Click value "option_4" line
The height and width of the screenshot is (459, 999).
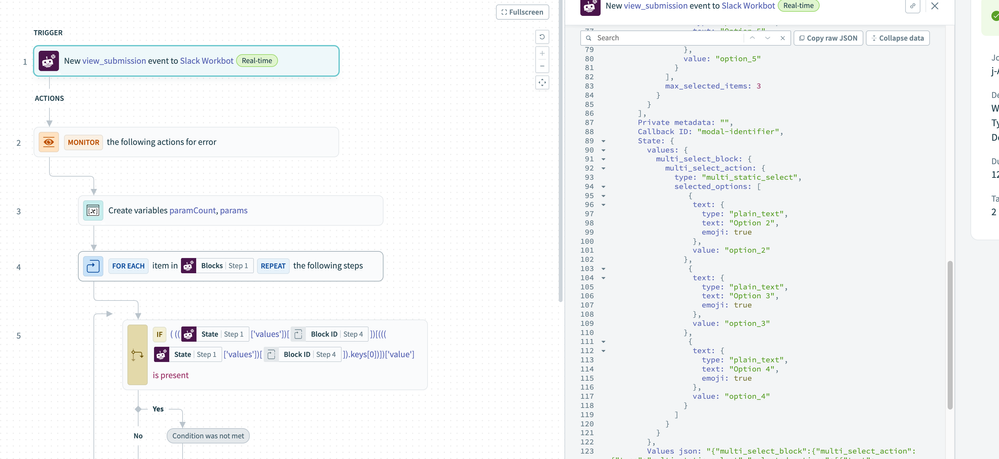(x=731, y=397)
